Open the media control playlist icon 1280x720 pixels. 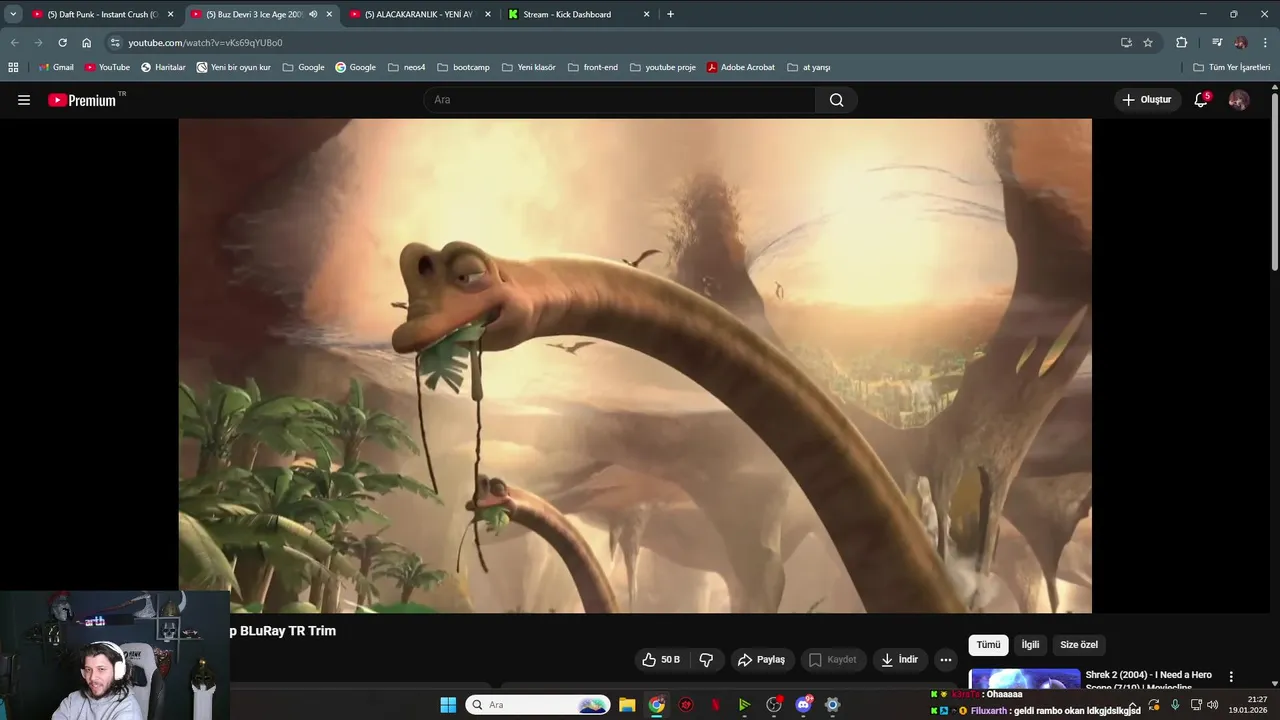[x=1217, y=43]
